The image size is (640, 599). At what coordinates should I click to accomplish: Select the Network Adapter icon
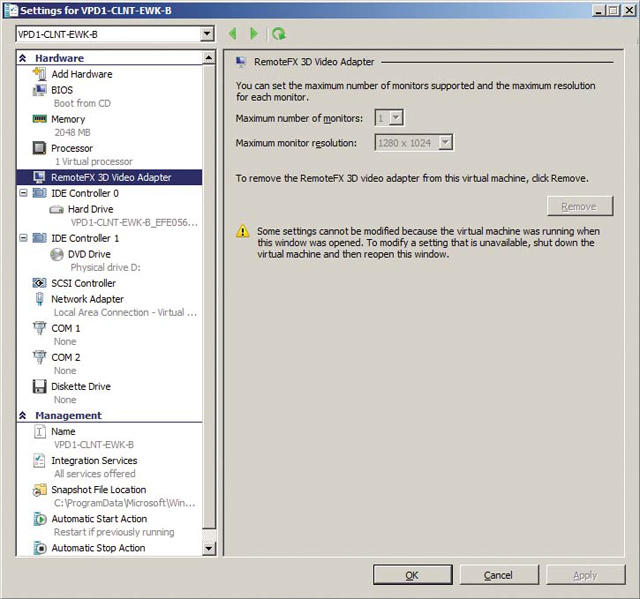coord(40,299)
